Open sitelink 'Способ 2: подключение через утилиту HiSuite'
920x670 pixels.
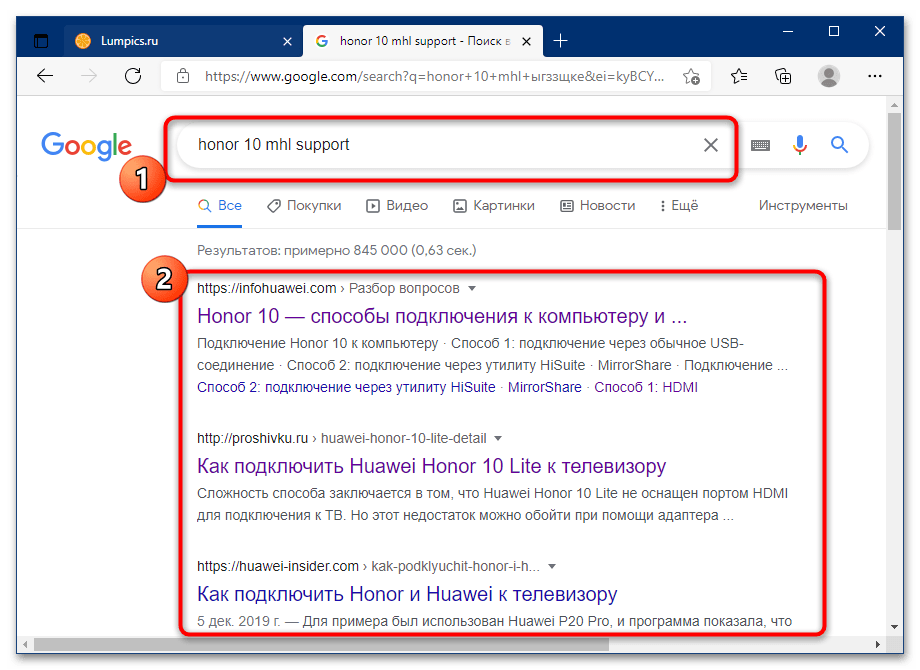(x=346, y=387)
